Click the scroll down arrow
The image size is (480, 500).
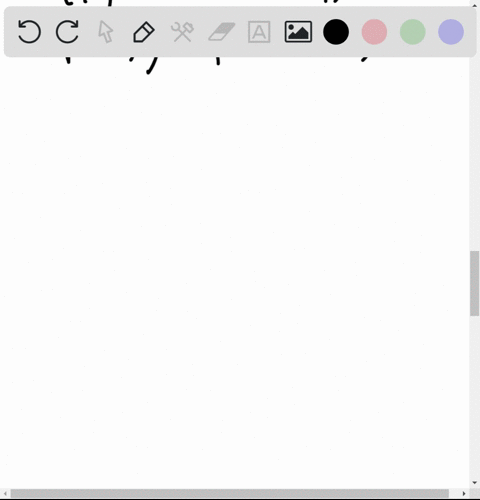tap(475, 483)
